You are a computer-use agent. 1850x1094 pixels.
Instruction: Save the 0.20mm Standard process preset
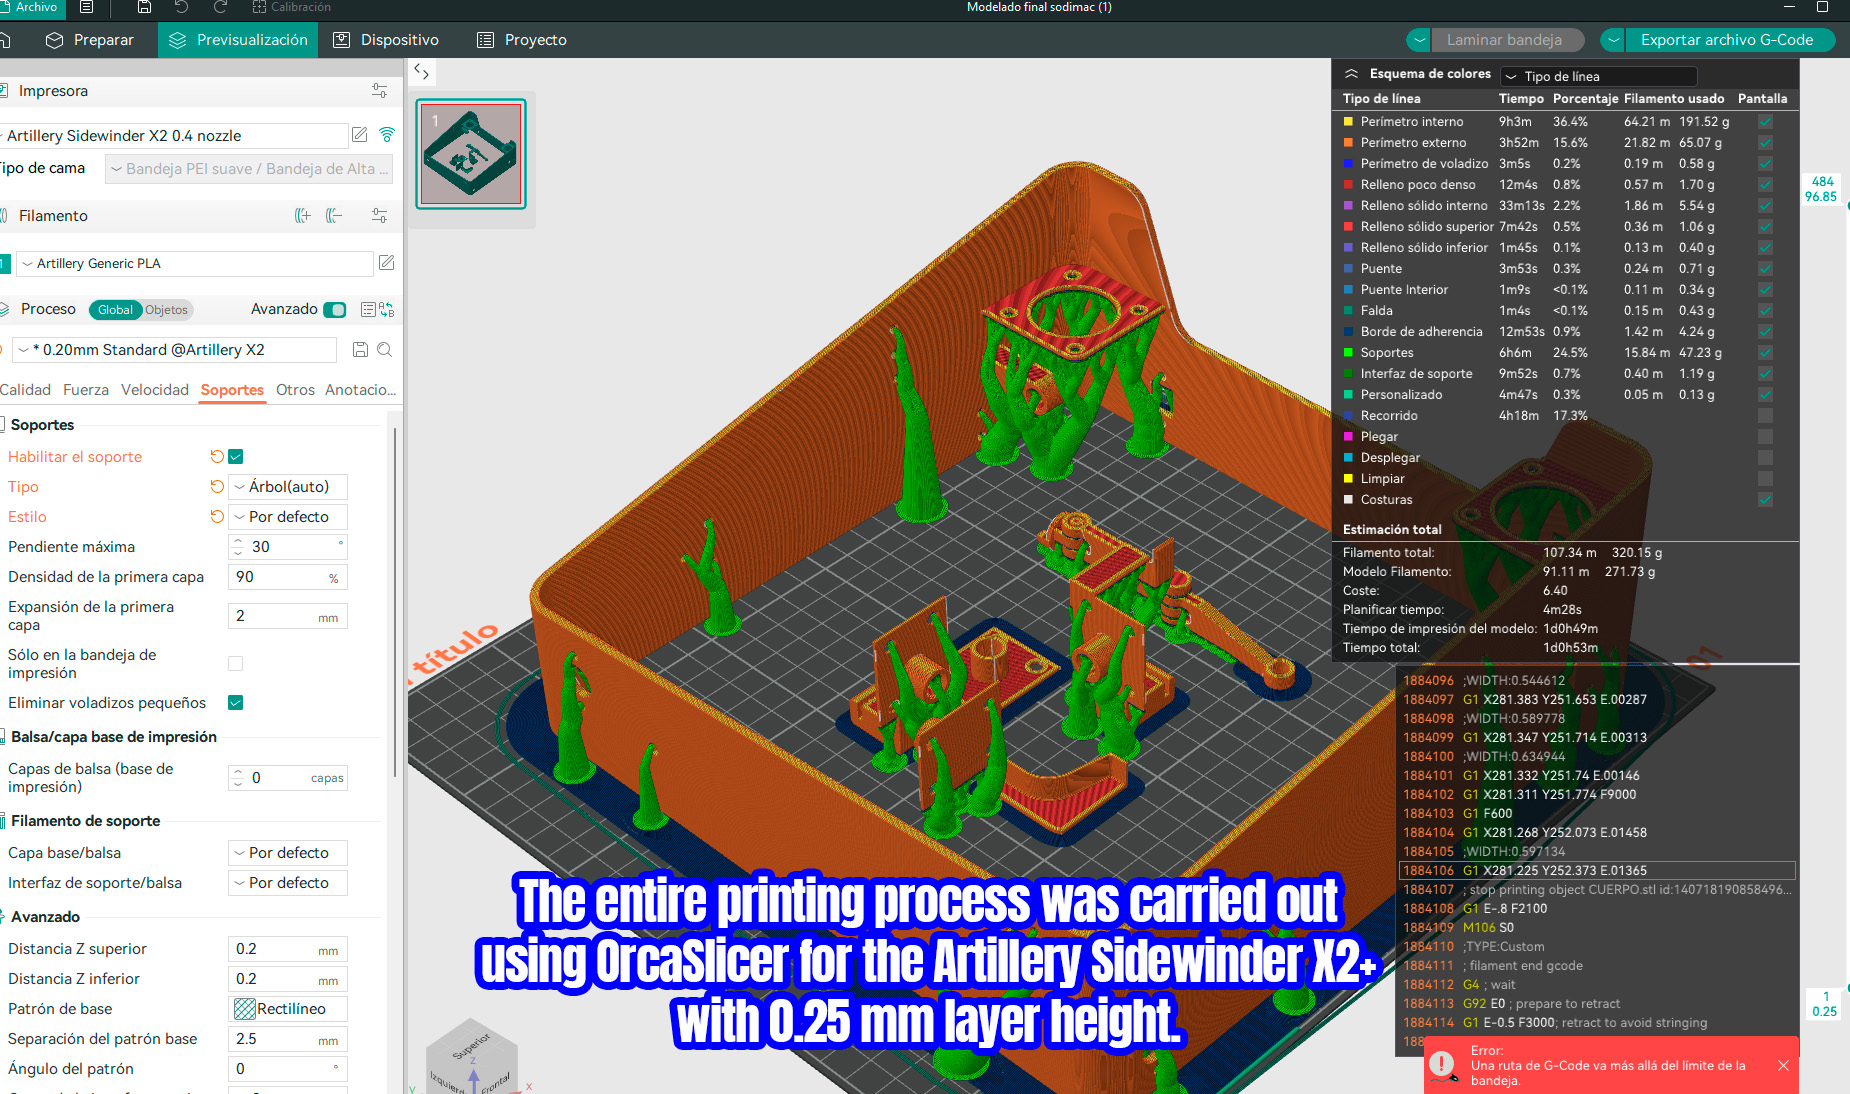(360, 350)
